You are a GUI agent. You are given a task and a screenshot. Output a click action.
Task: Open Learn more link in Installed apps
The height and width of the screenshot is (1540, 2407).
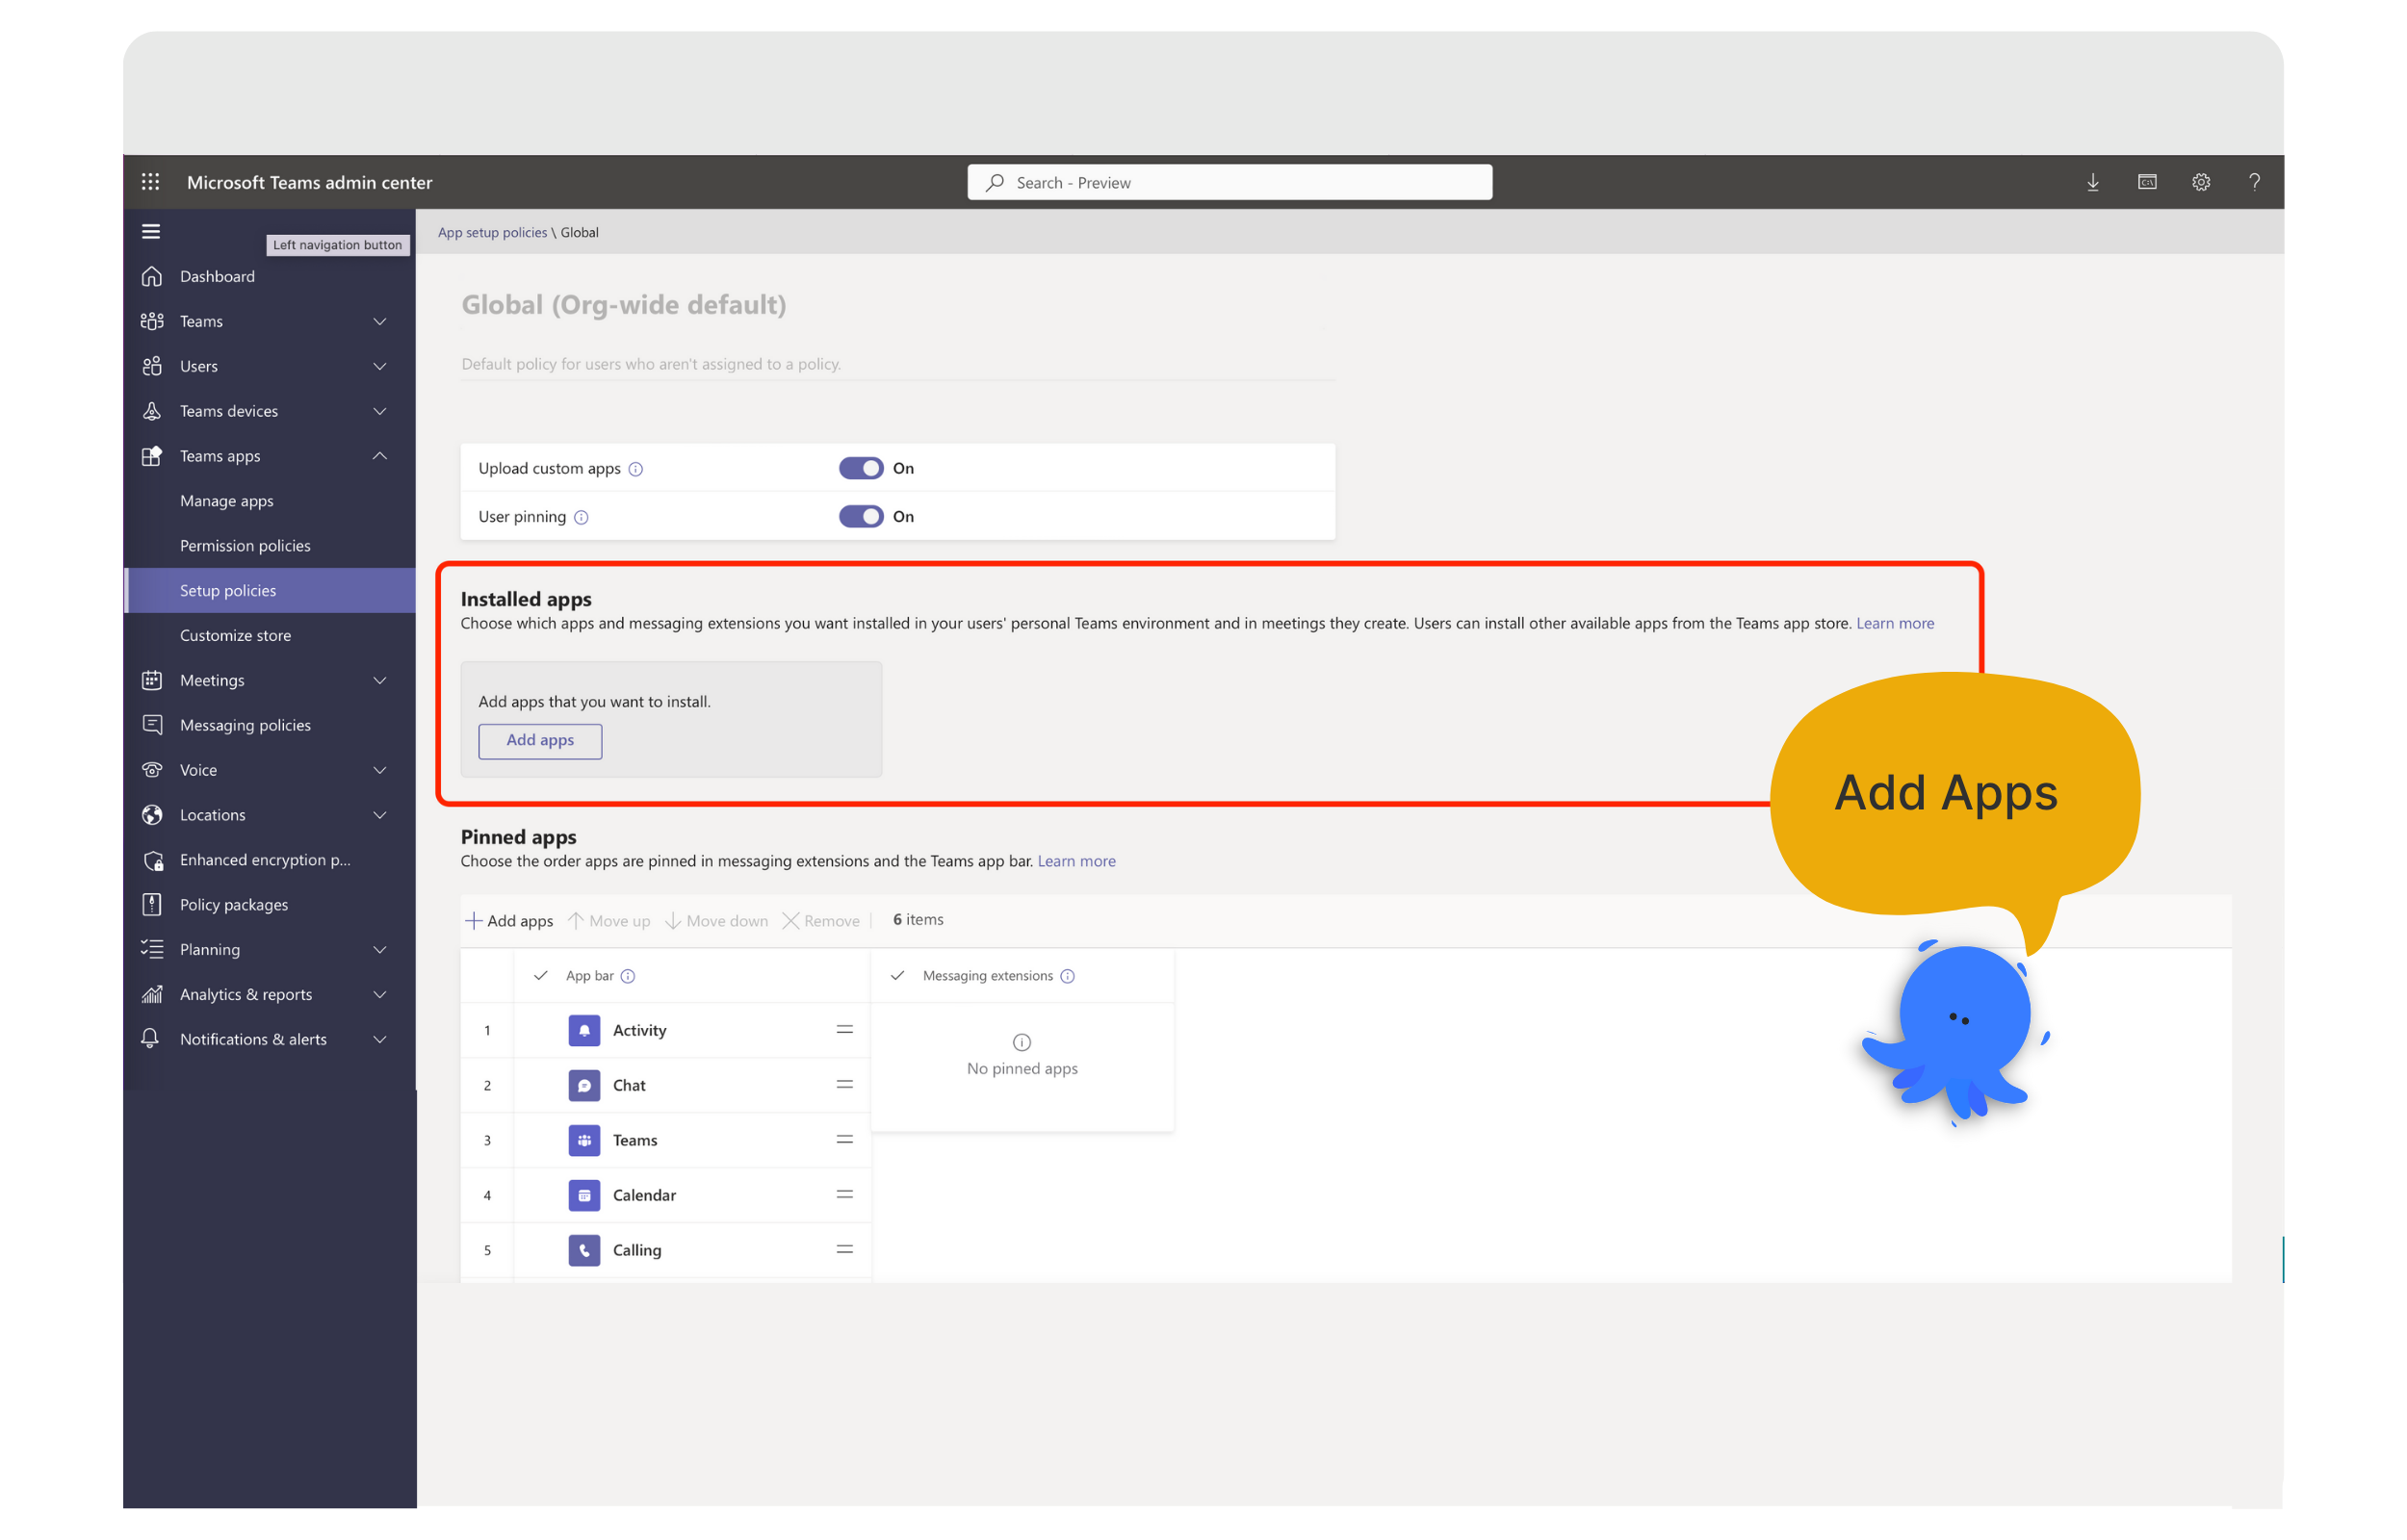coord(1894,623)
